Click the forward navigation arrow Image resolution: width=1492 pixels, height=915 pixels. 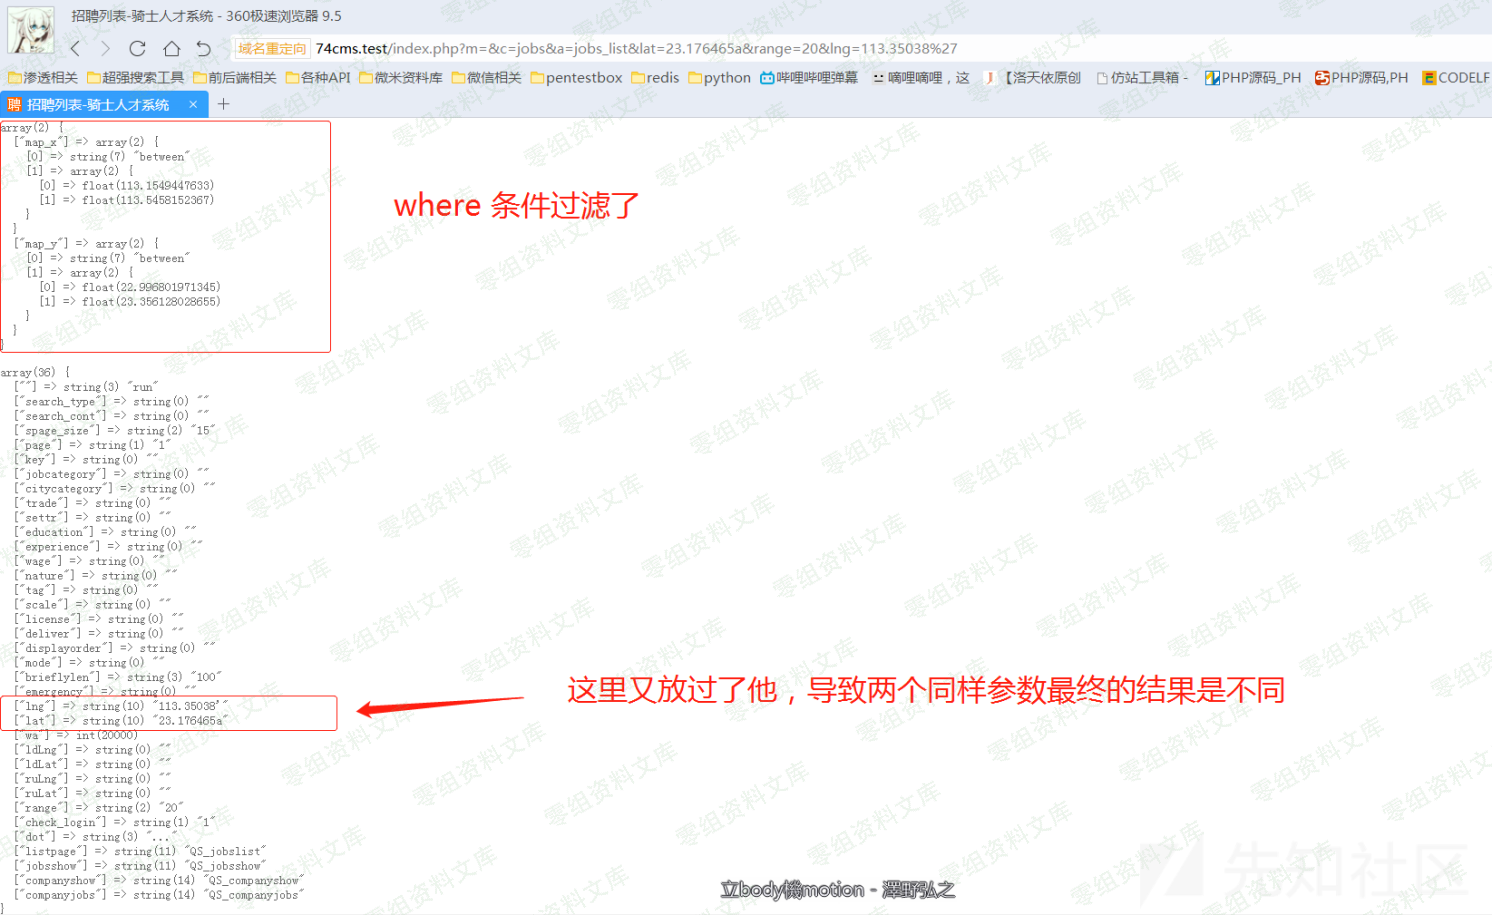point(106,48)
